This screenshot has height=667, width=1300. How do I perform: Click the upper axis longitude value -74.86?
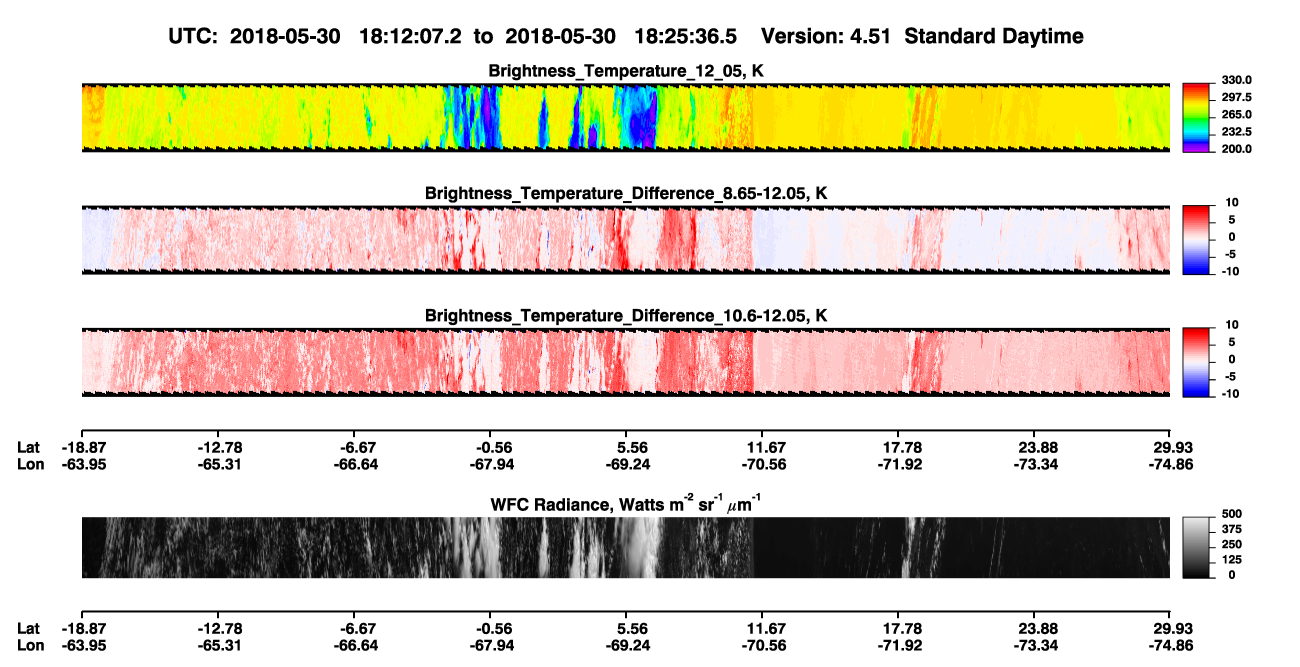(x=1170, y=464)
